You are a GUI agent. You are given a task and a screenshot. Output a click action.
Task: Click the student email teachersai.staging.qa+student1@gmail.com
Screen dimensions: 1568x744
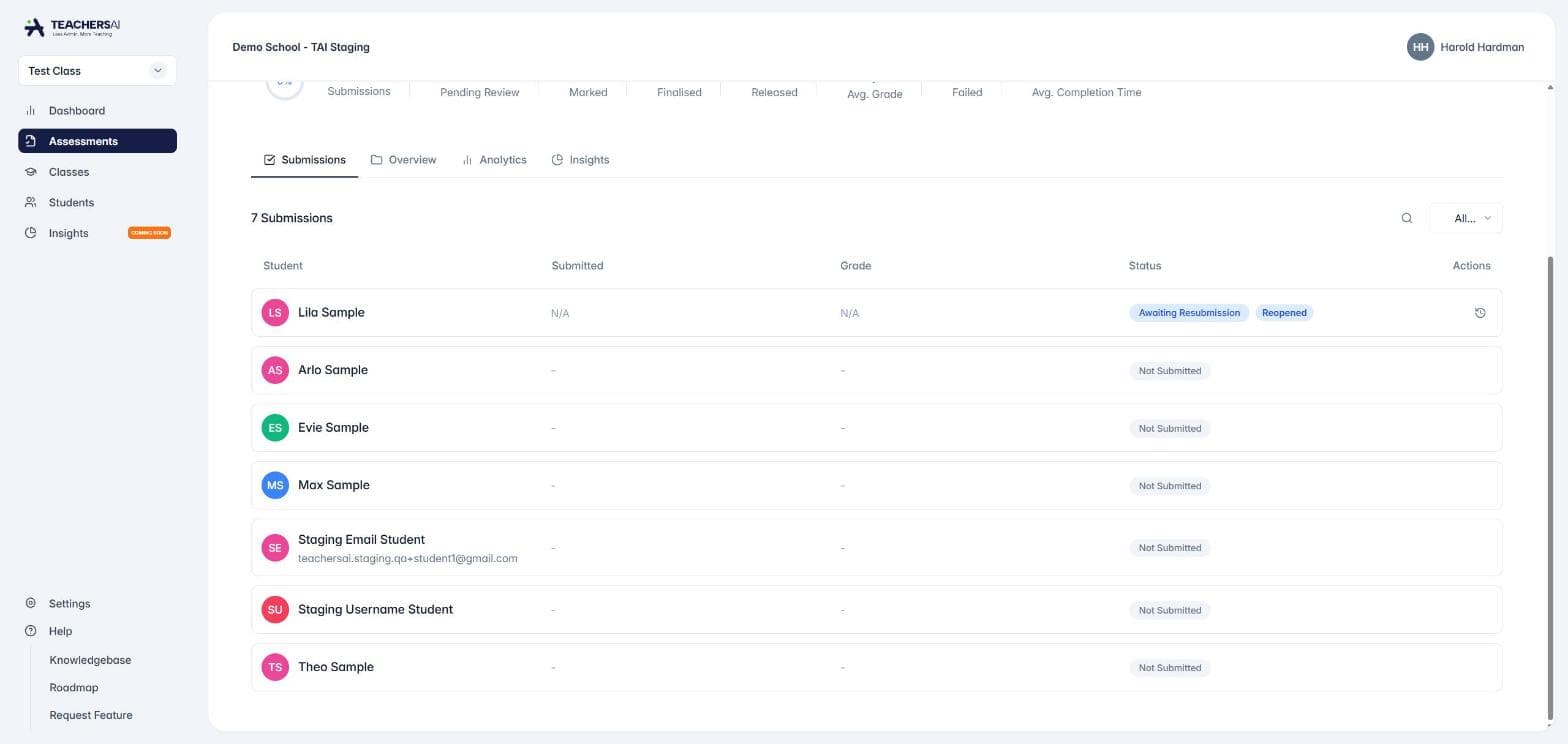[x=408, y=558]
